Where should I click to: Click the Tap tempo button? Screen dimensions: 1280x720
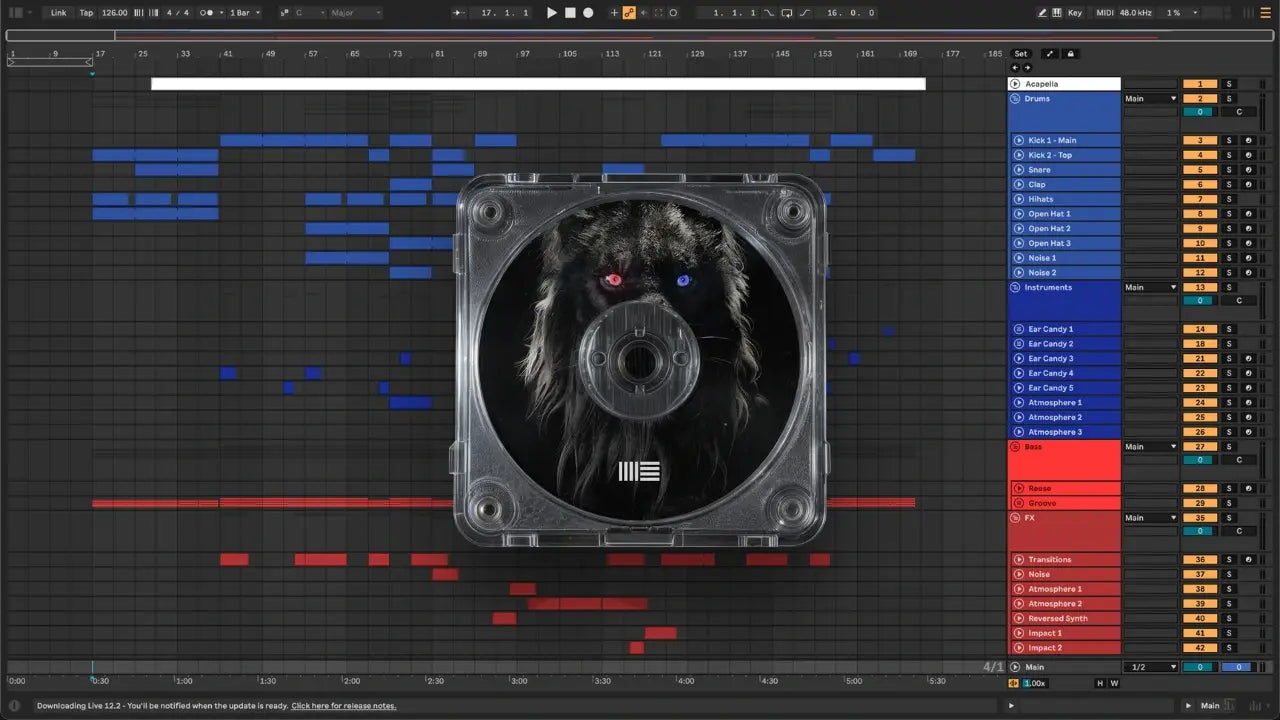click(86, 13)
